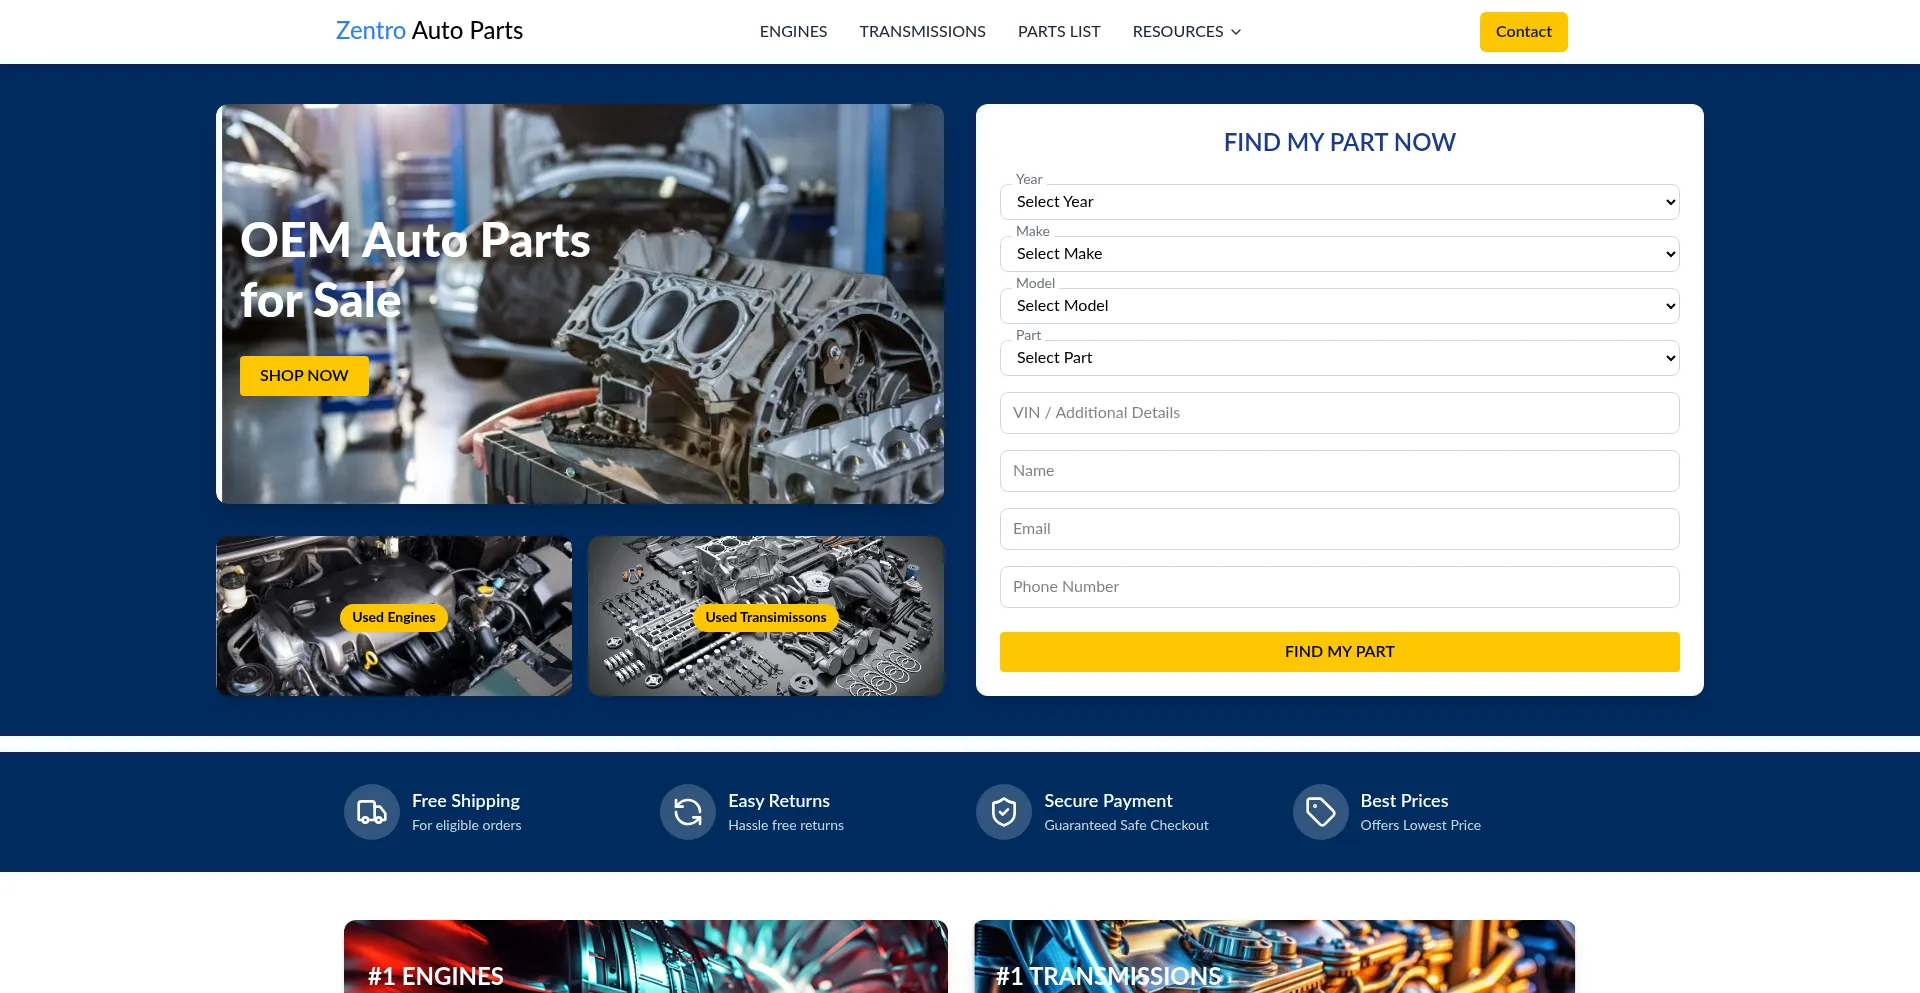Click the Secure Payment shield icon

1003,811
